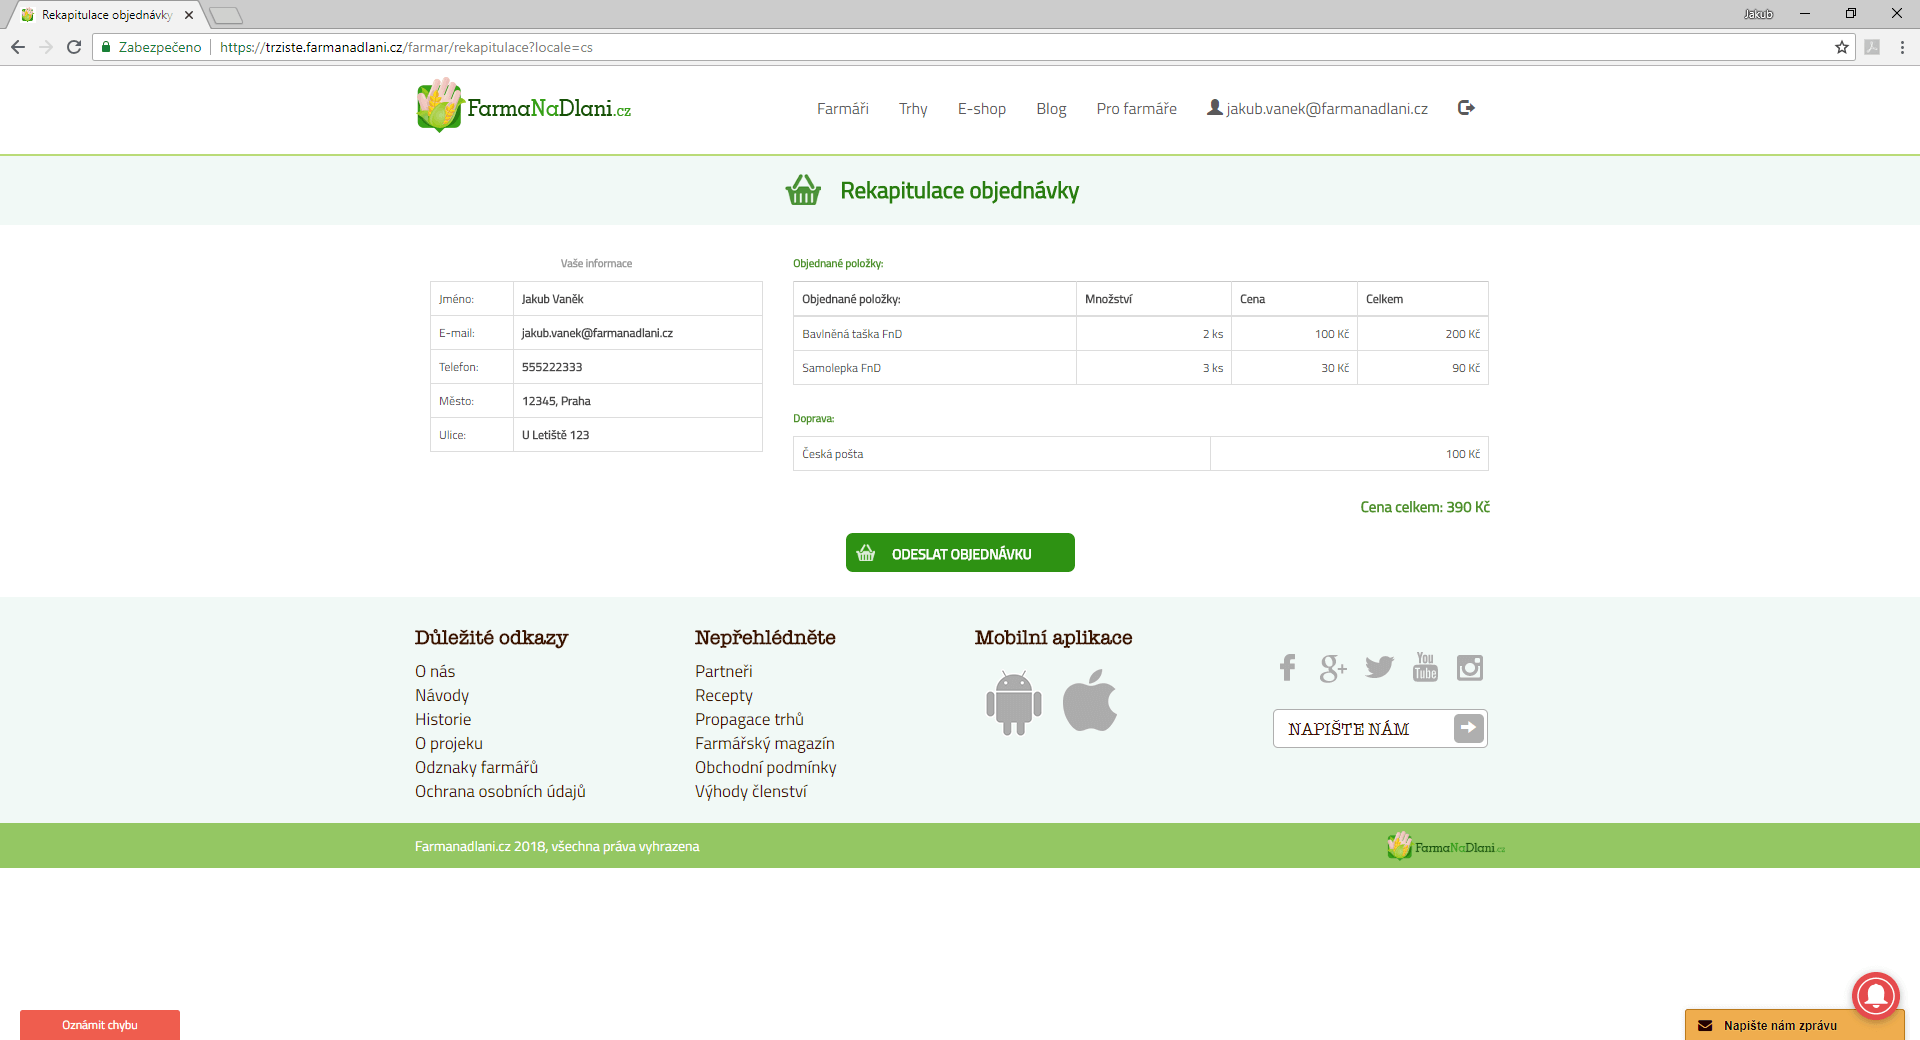The image size is (1920, 1040).
Task: Go to the E-shop menu item
Action: (981, 109)
